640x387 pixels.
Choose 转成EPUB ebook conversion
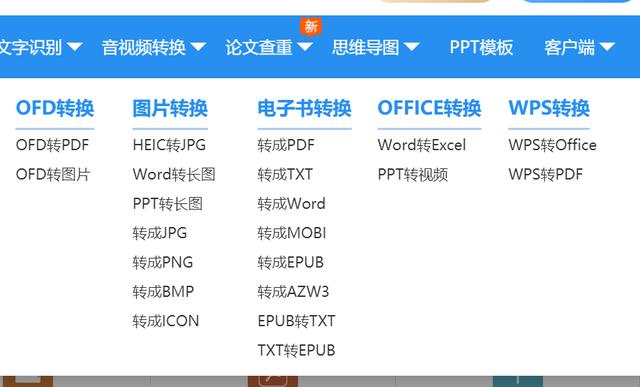coord(290,262)
